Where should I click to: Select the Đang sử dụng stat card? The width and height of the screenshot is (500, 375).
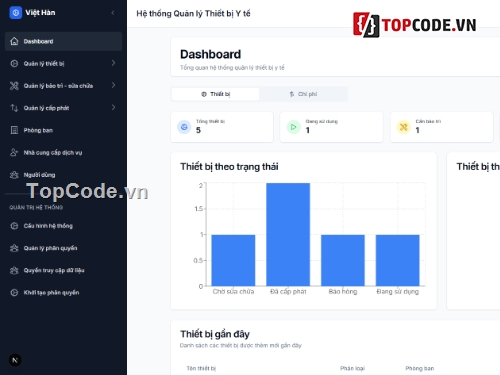click(332, 127)
